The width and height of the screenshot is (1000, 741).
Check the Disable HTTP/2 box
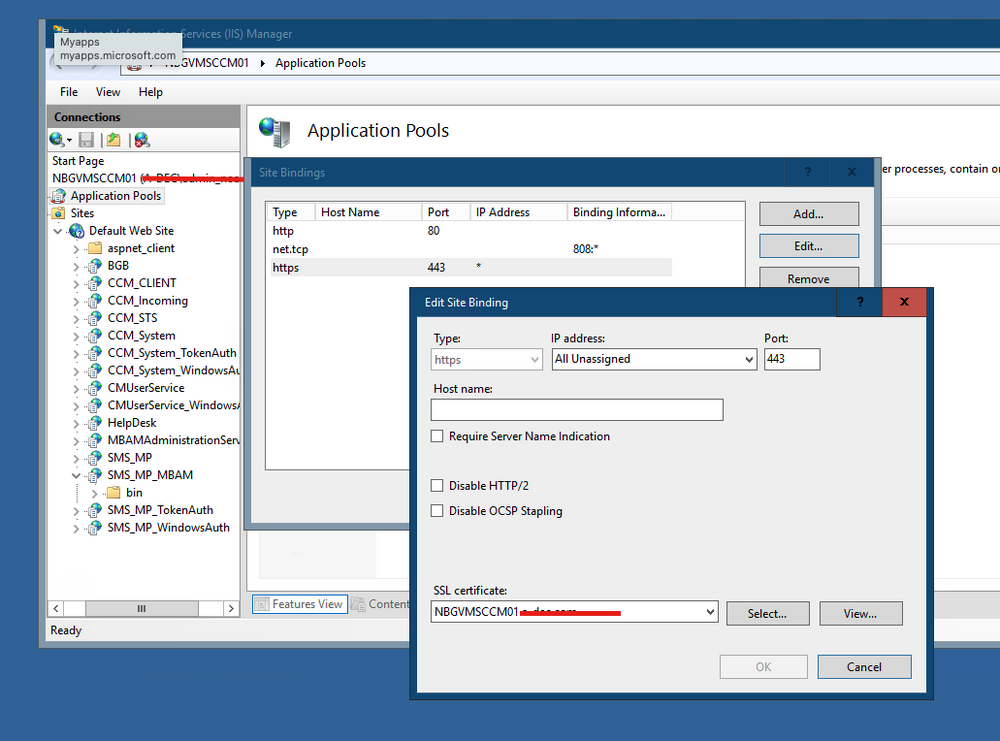coord(437,486)
